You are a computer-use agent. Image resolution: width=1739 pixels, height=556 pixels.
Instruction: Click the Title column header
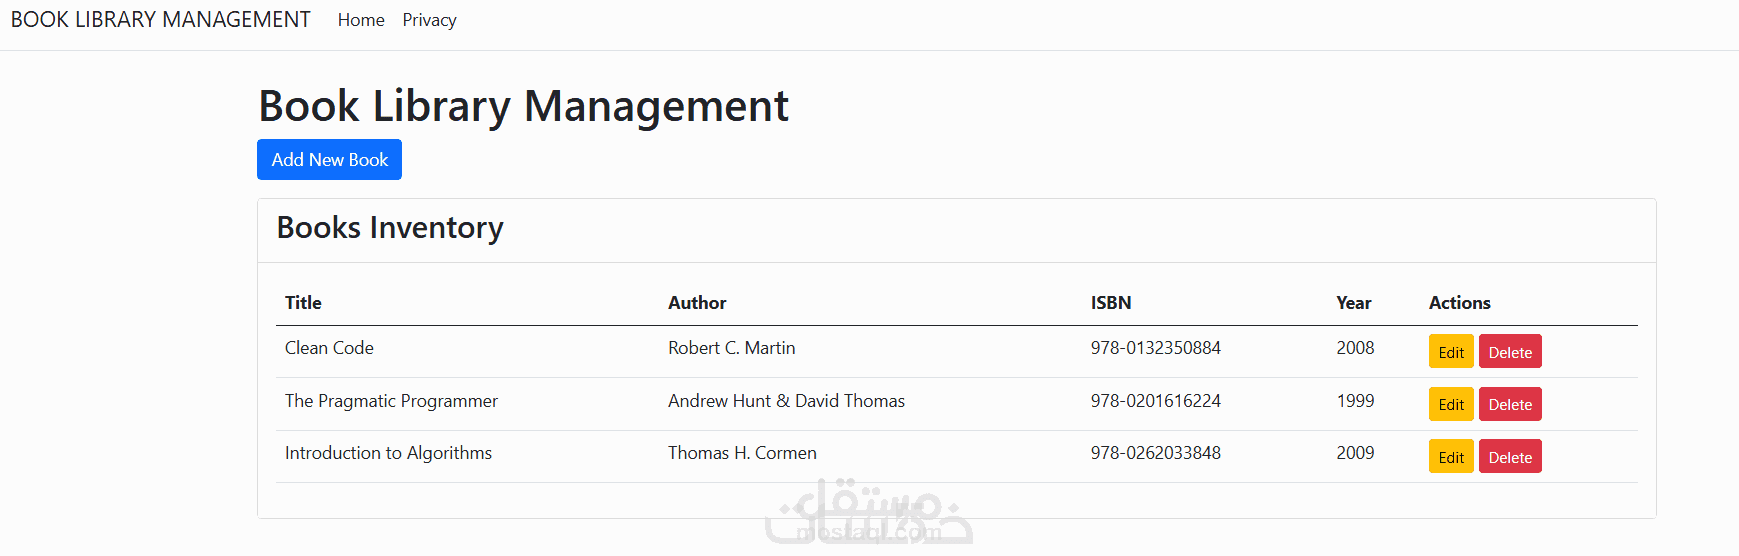pyautogui.click(x=303, y=303)
